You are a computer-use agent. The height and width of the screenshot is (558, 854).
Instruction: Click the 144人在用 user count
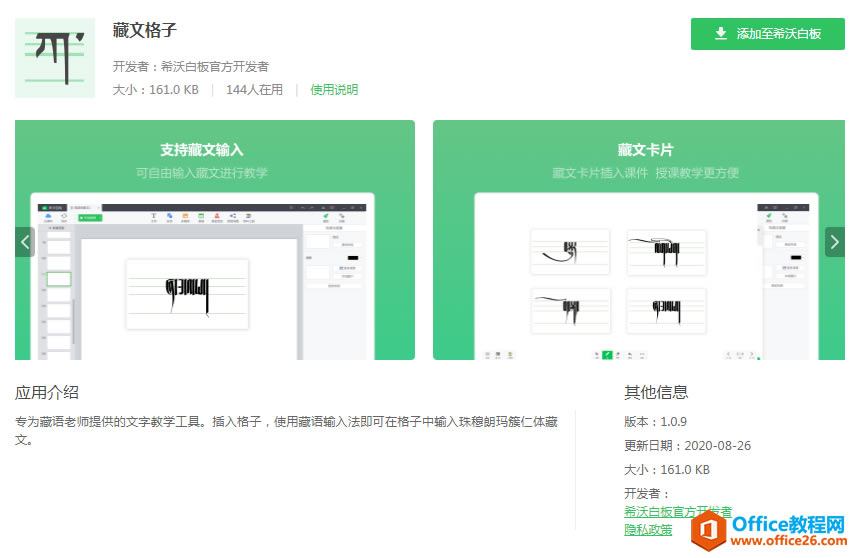click(254, 90)
